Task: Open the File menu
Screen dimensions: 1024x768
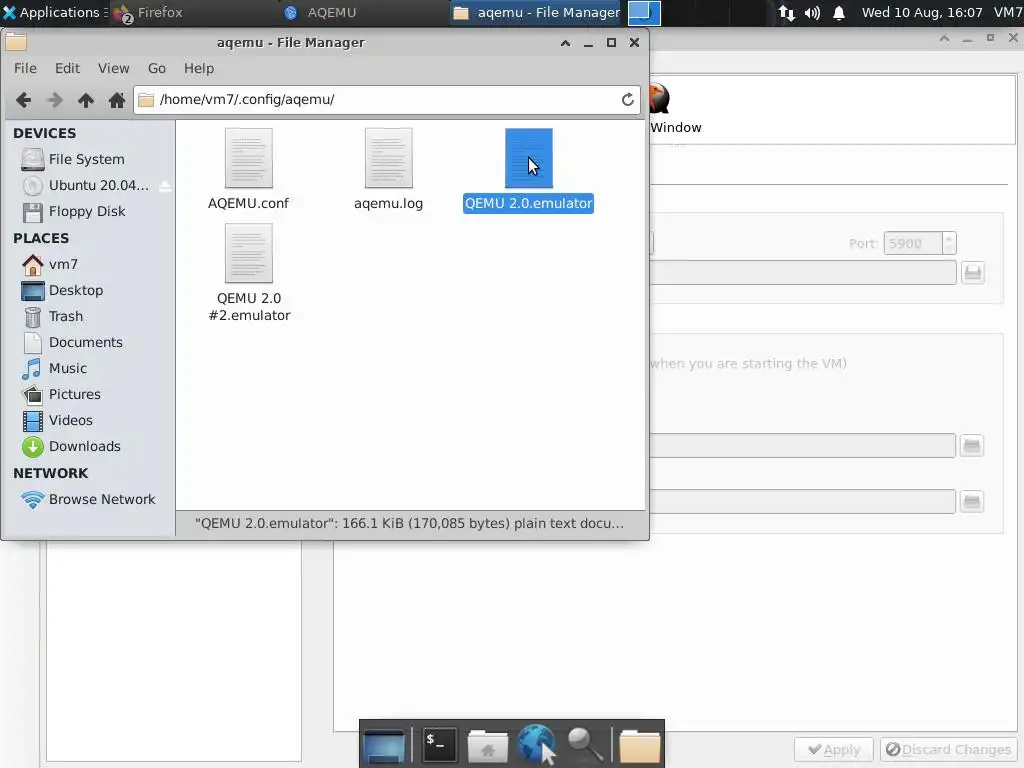Action: pos(25,69)
